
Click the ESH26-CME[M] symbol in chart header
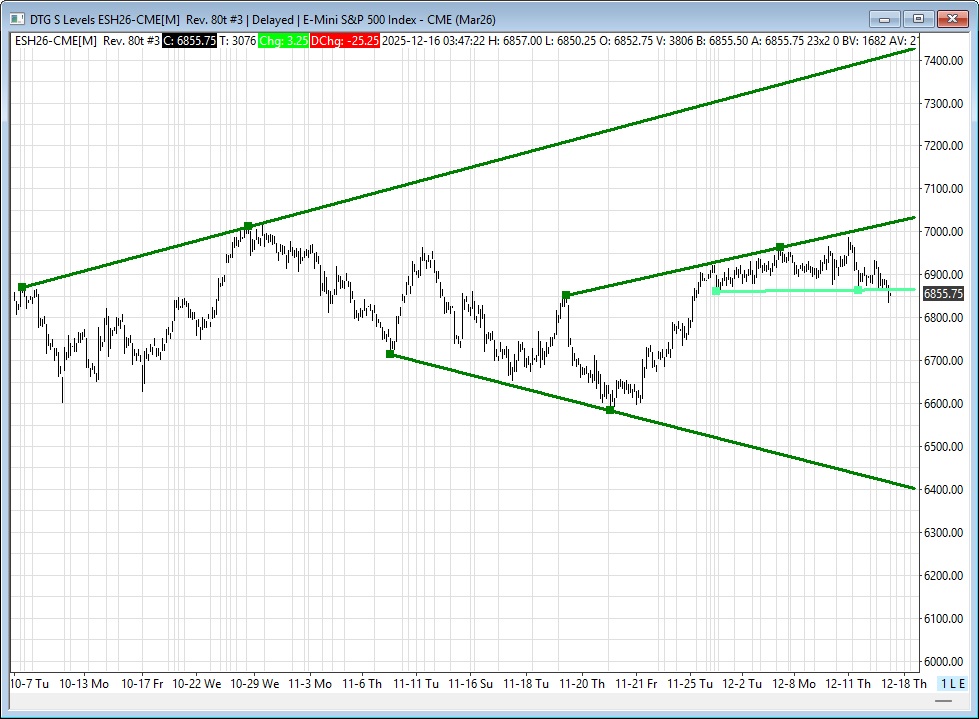tap(55, 40)
